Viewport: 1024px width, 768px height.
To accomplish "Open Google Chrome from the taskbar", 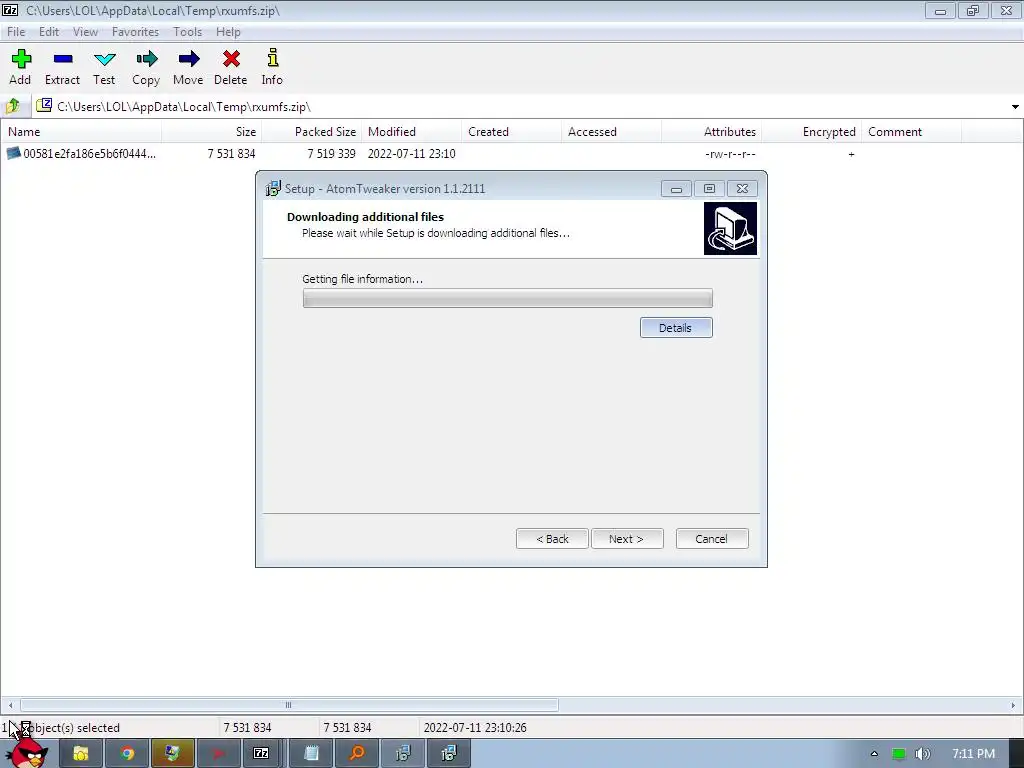I will click(127, 754).
